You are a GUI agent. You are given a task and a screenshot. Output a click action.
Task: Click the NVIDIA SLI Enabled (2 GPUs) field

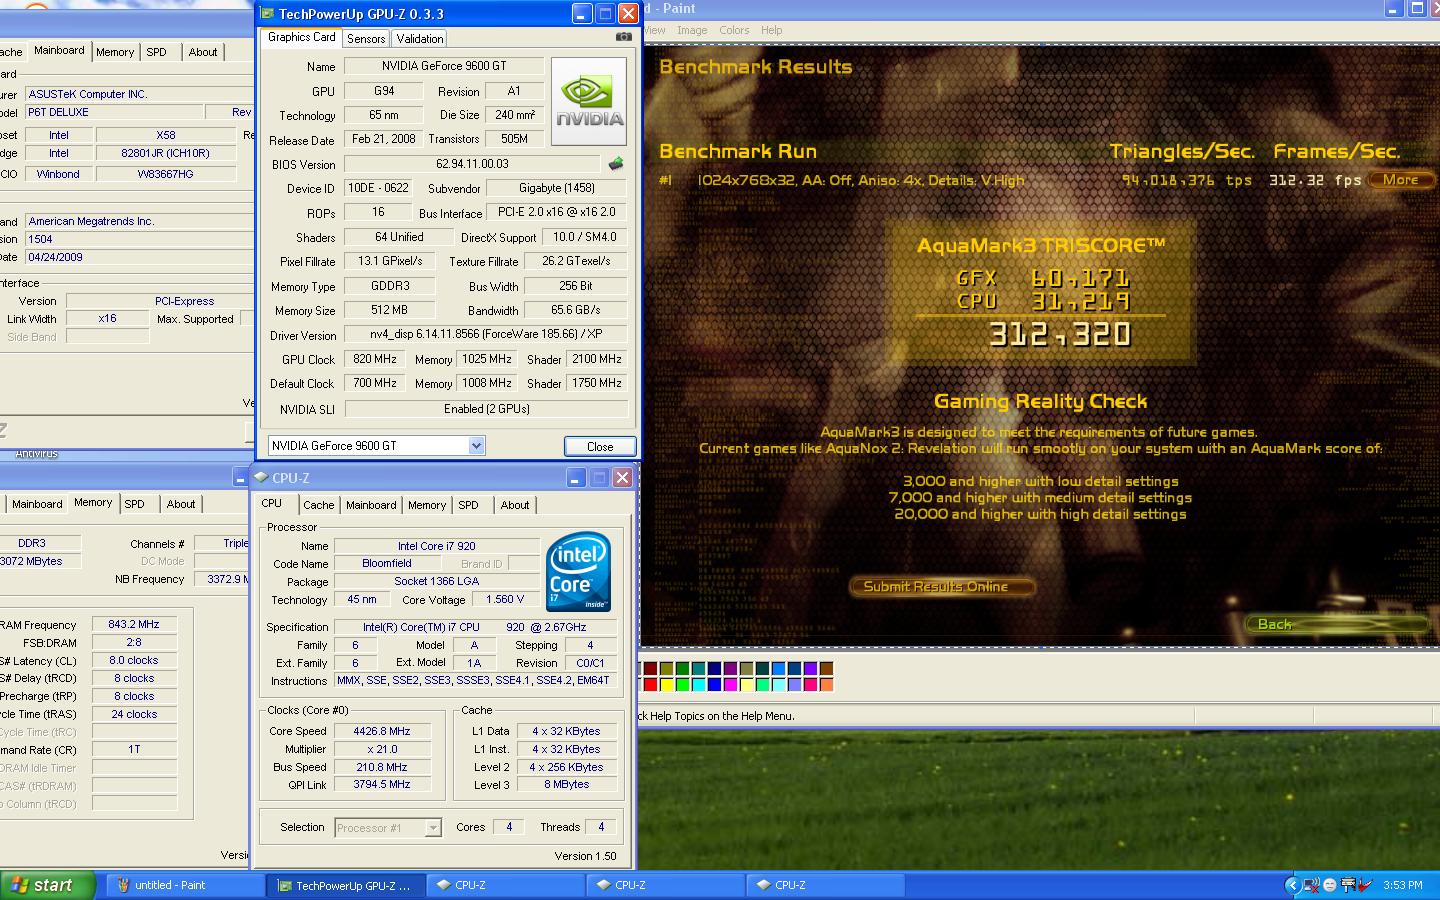(486, 409)
